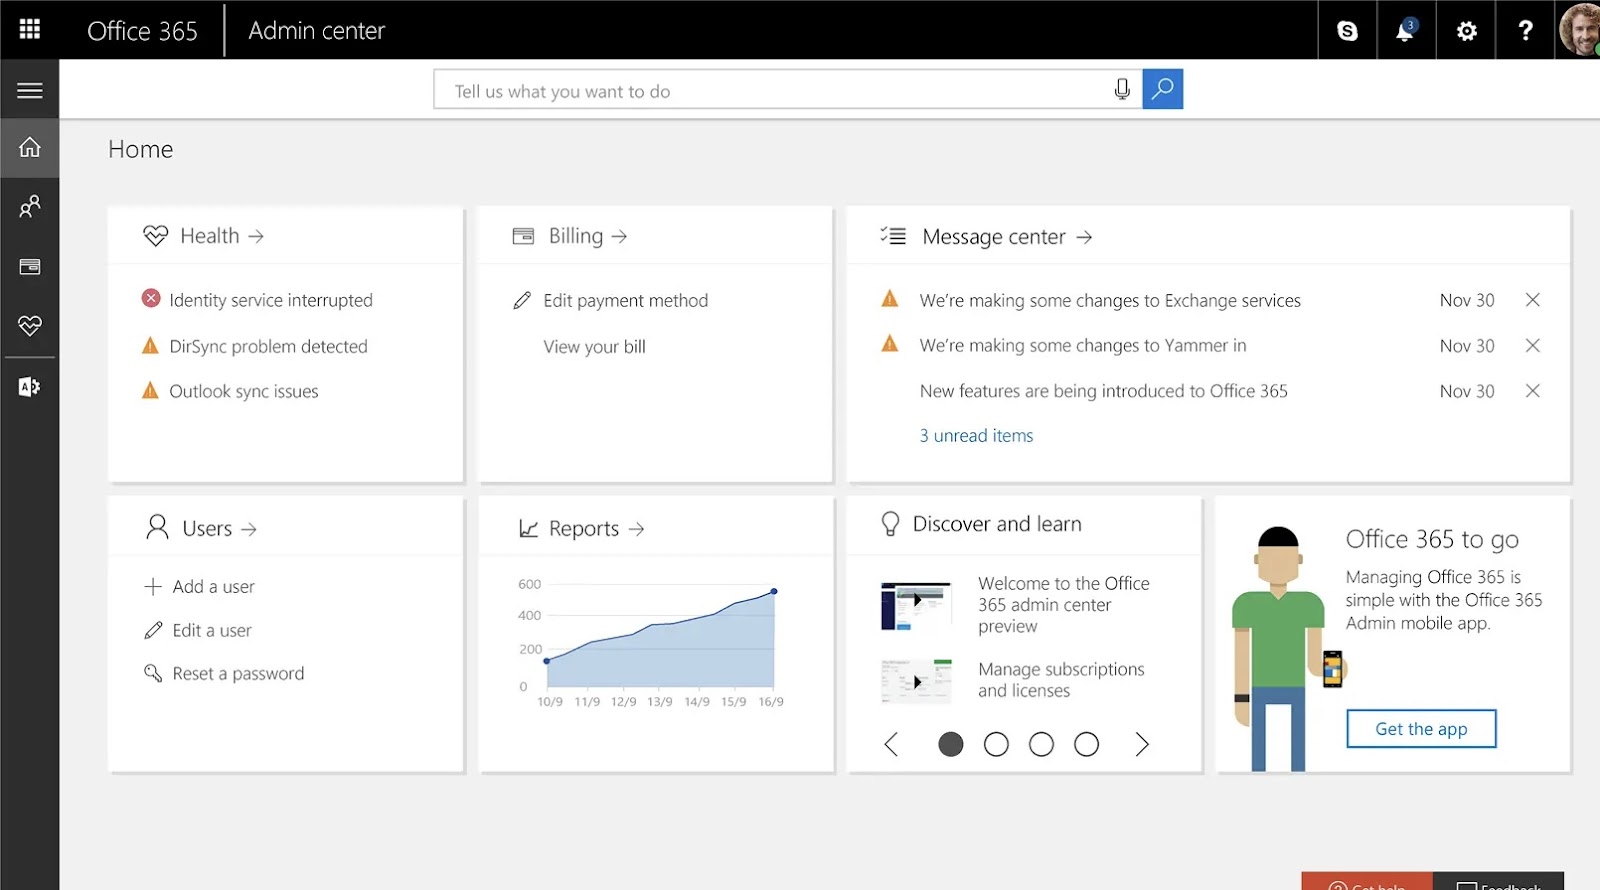Open the app launcher waffle icon
Image resolution: width=1600 pixels, height=890 pixels.
coord(30,29)
